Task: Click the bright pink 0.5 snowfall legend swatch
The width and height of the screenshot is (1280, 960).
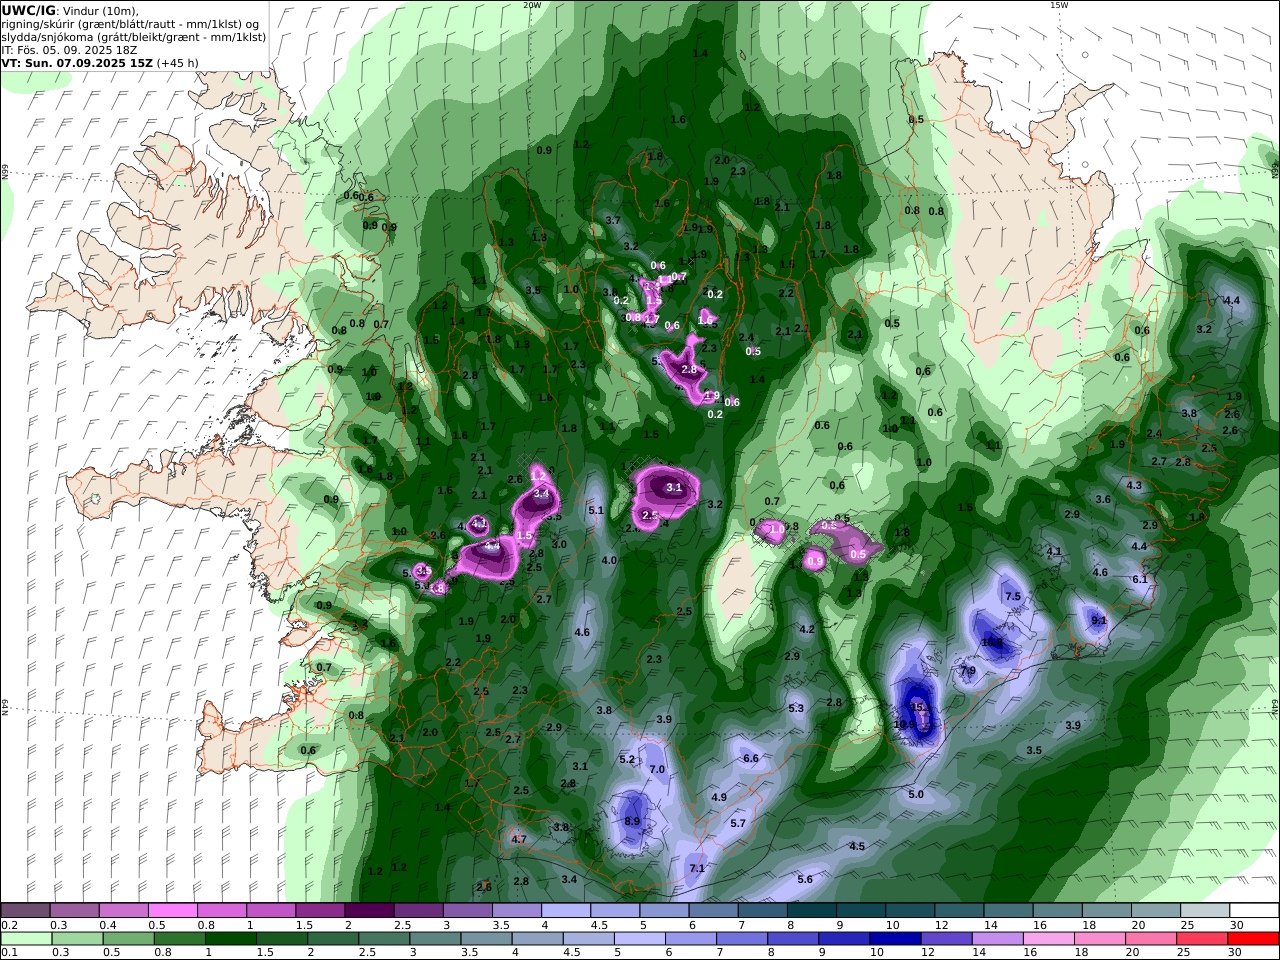Action: coord(172,911)
